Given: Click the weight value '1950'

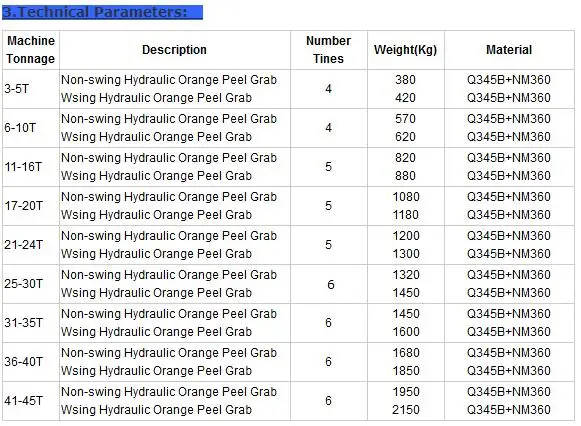Looking at the screenshot, I should coord(406,392).
